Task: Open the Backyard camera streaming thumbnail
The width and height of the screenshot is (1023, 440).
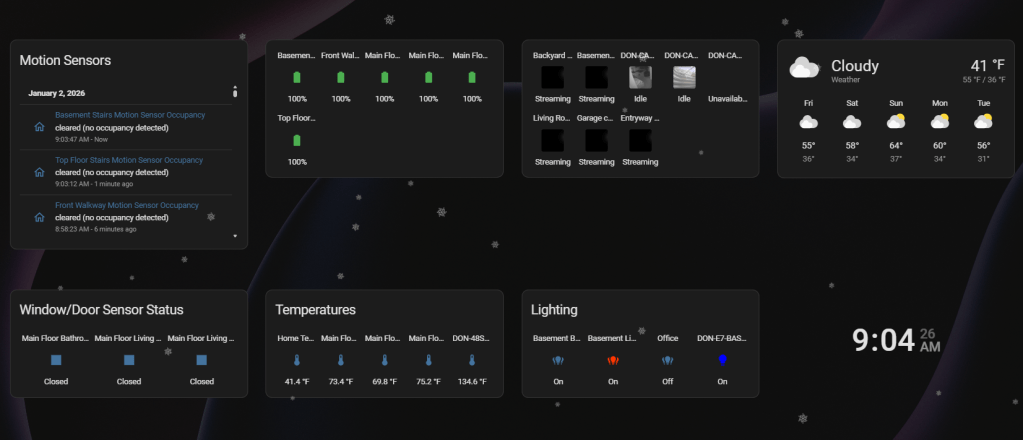Action: pyautogui.click(x=553, y=77)
